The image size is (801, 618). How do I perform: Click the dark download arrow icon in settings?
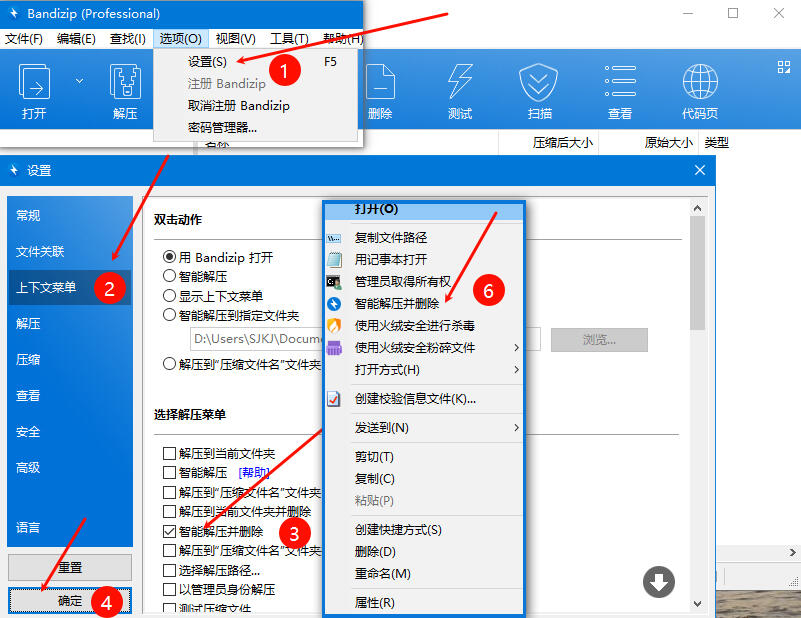(x=659, y=582)
